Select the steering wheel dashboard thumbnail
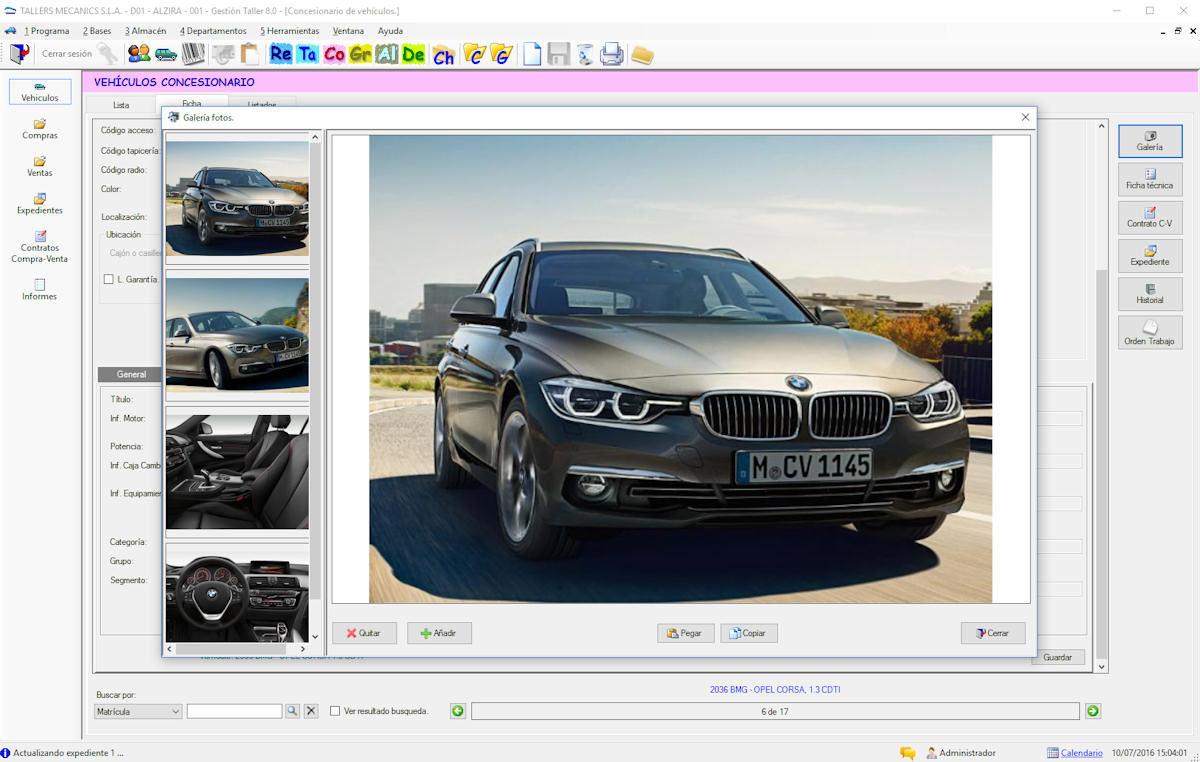Screen dimensions: 1200x762 click(x=237, y=598)
